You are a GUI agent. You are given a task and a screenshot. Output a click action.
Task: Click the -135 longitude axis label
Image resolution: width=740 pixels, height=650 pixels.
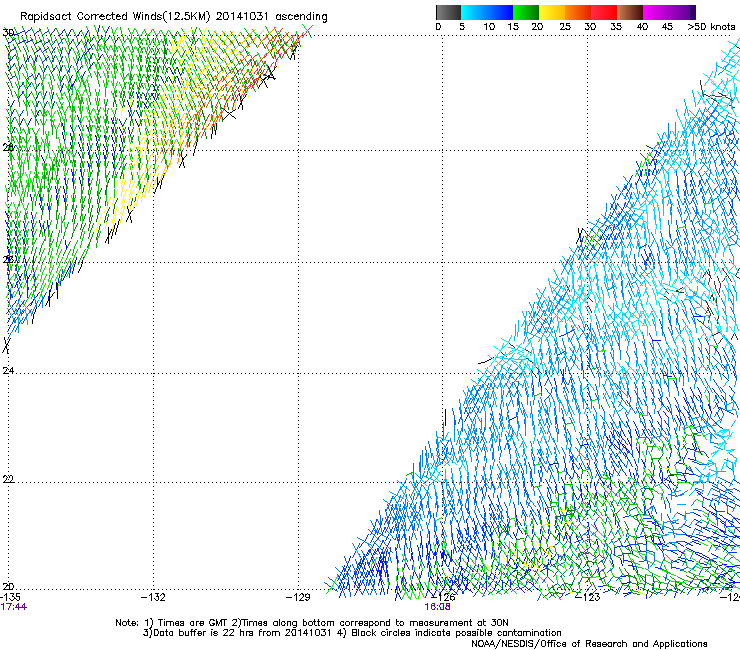[10, 597]
